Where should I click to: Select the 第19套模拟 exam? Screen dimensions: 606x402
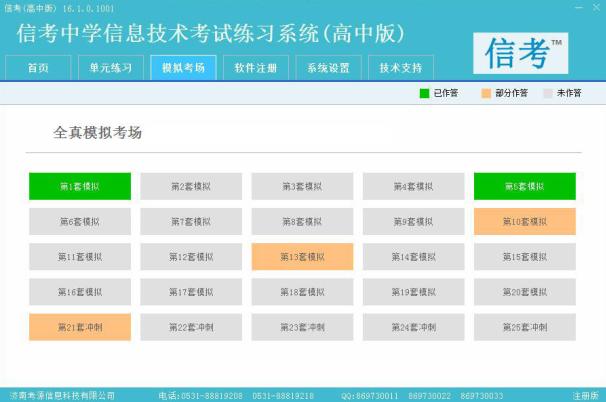pyautogui.click(x=414, y=292)
